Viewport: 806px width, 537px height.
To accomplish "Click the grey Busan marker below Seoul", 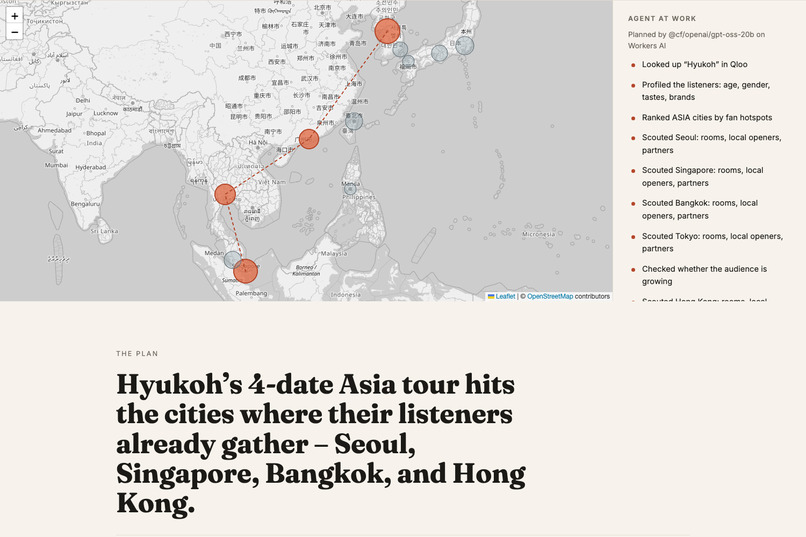I will (400, 49).
